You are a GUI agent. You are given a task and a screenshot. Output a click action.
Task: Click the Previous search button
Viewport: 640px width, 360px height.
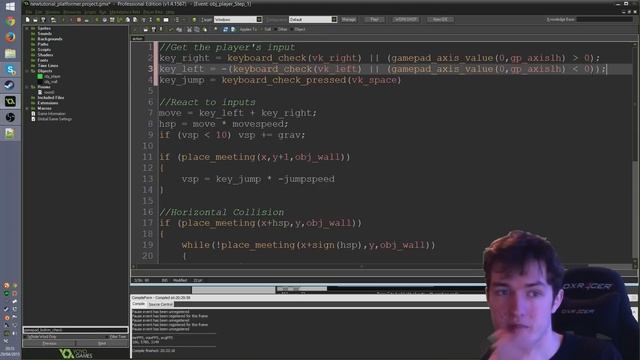coord(49,344)
